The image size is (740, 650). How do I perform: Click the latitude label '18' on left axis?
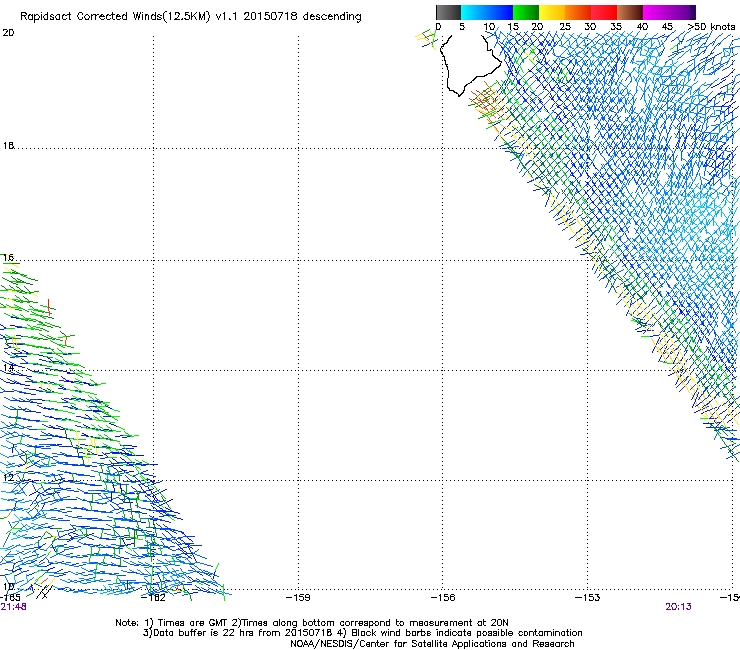[8, 145]
